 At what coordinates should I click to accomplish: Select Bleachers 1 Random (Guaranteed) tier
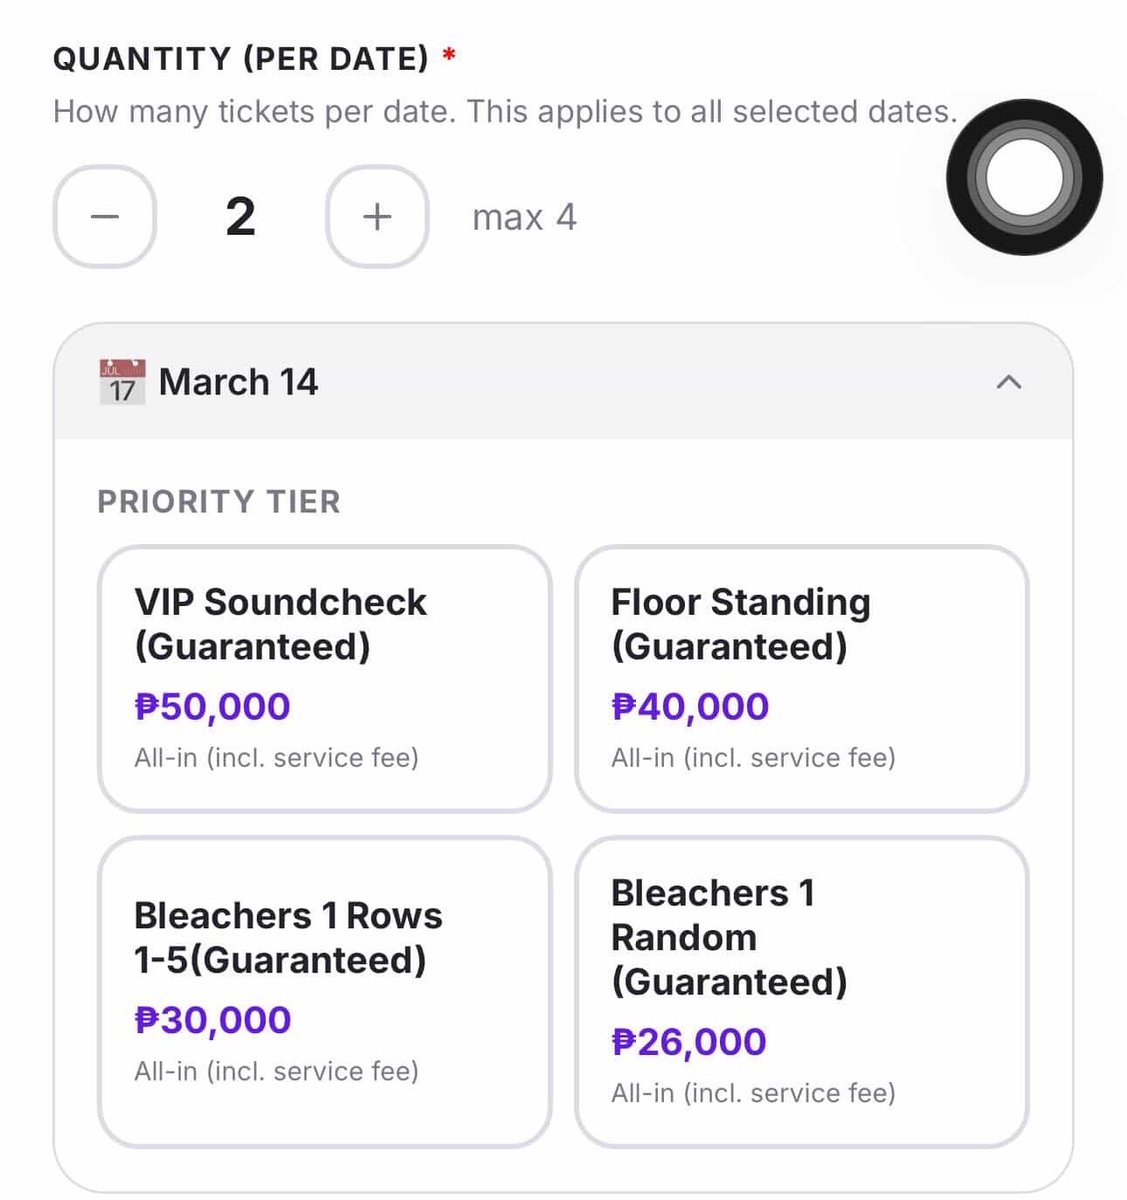point(801,992)
